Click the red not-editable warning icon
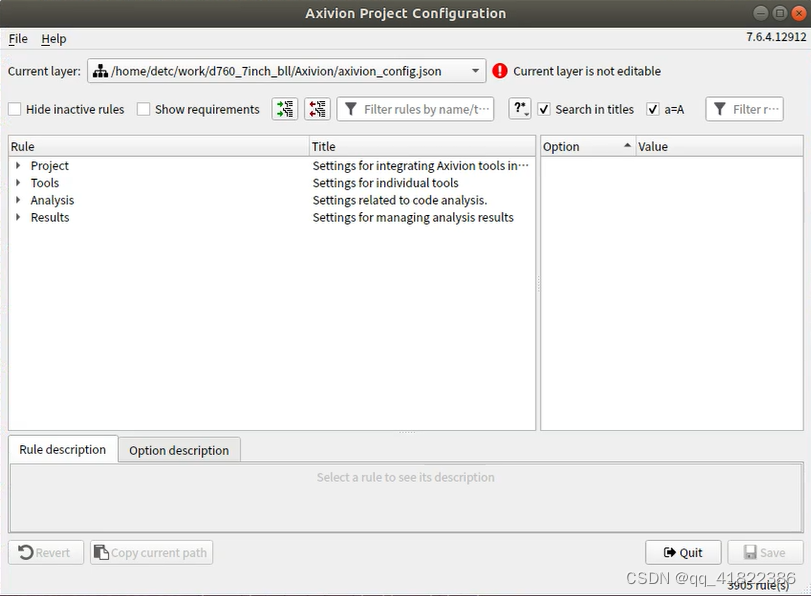The width and height of the screenshot is (811, 596). [x=500, y=71]
